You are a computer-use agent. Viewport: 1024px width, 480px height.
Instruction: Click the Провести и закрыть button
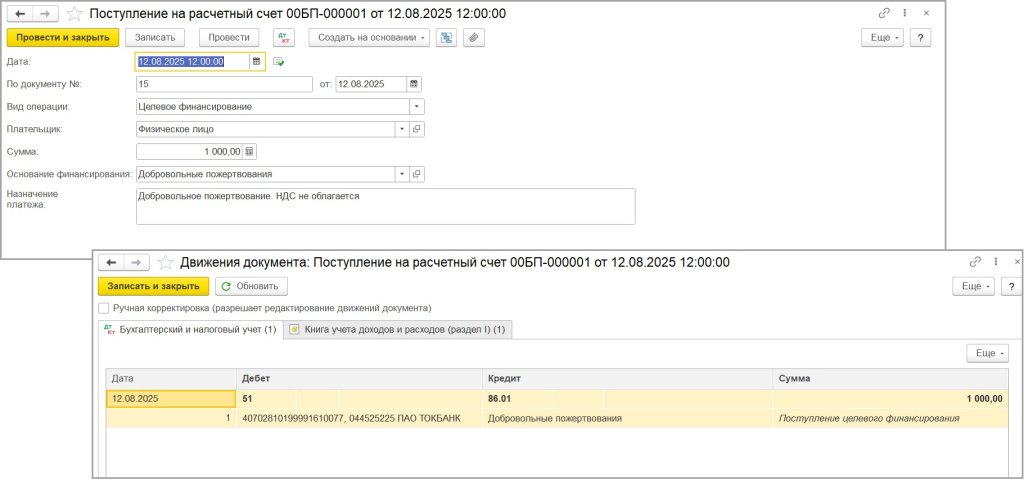(x=63, y=37)
